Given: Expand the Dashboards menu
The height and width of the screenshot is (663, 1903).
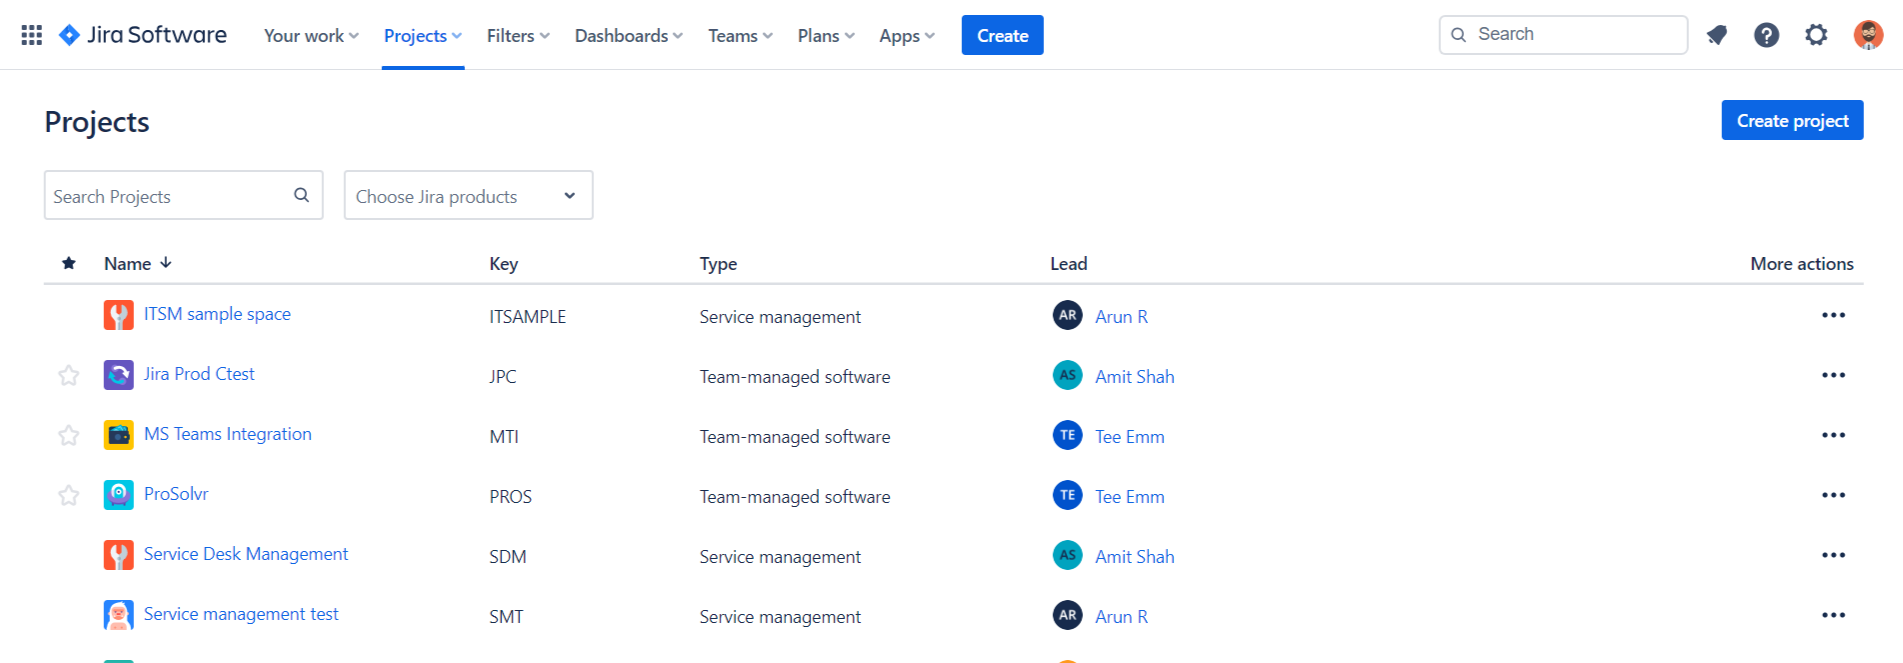Looking at the screenshot, I should pos(628,36).
